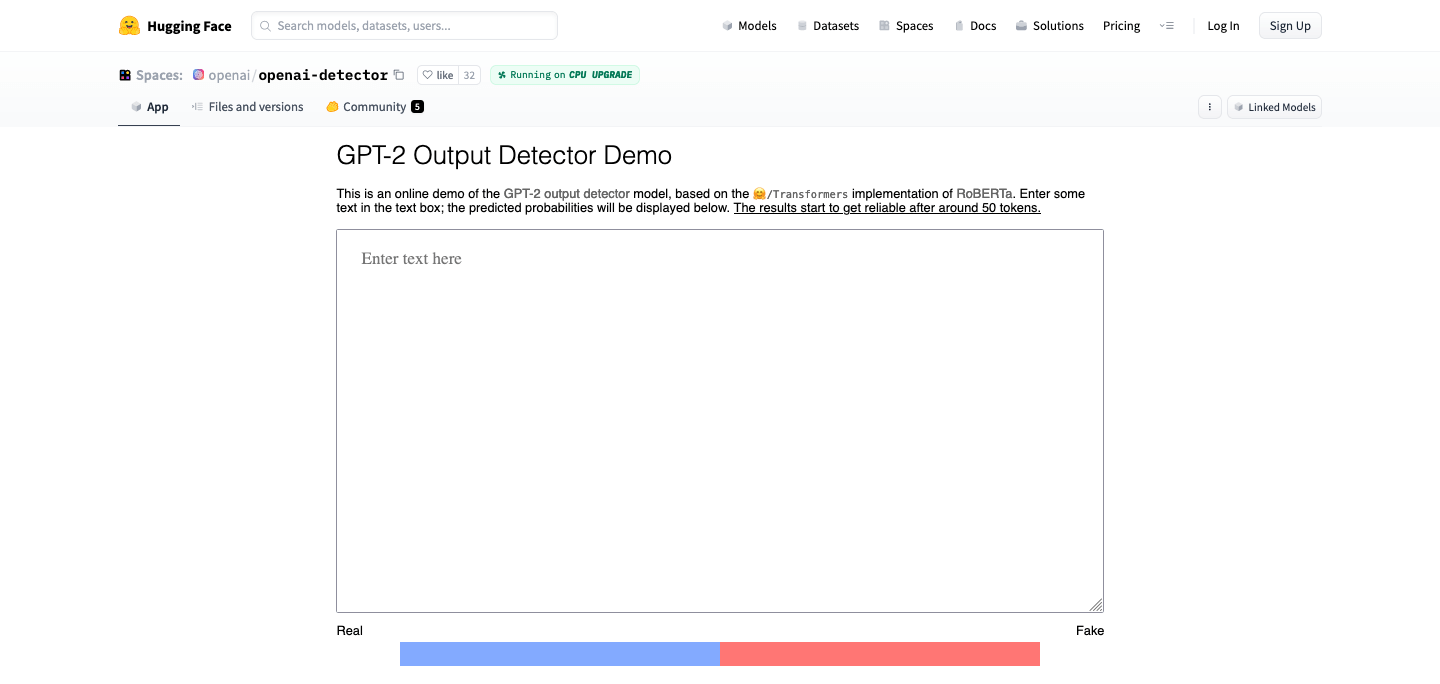
Task: Click the Spaces grid icon in breadcrumb
Action: [125, 75]
